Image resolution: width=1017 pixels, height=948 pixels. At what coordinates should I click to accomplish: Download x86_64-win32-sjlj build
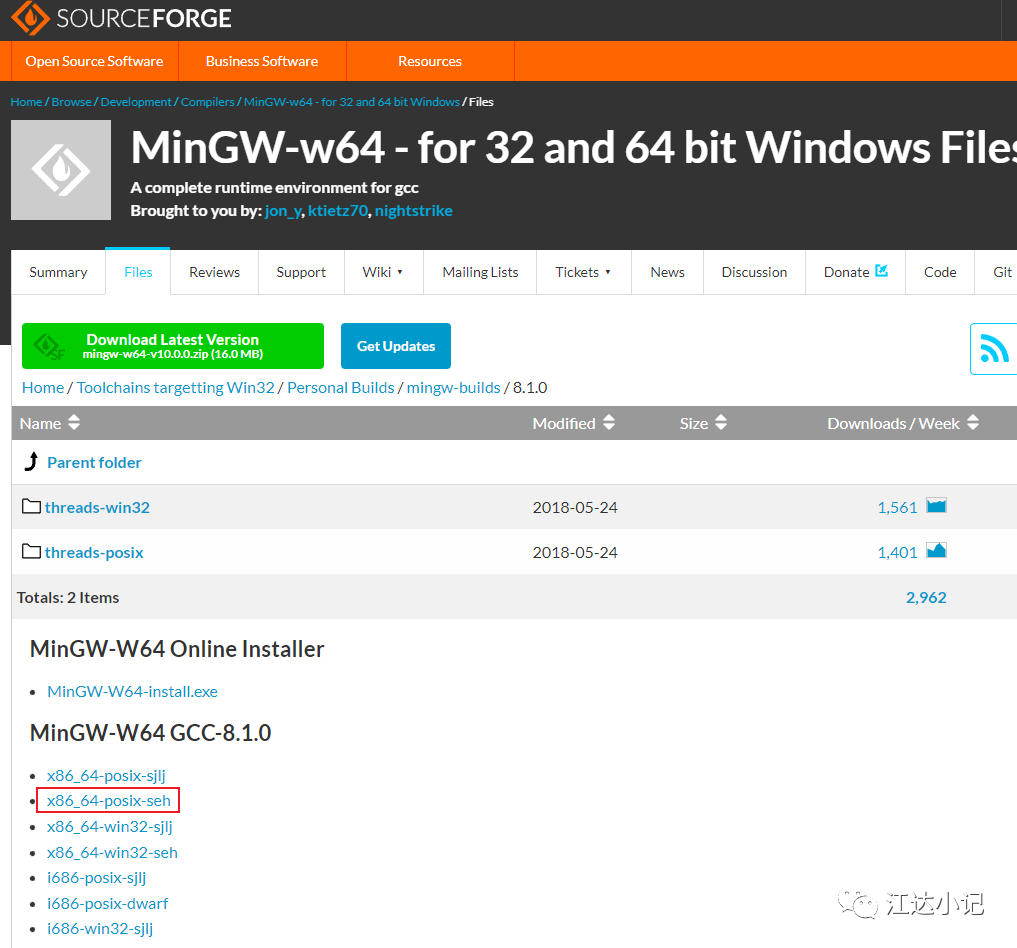(x=110, y=827)
